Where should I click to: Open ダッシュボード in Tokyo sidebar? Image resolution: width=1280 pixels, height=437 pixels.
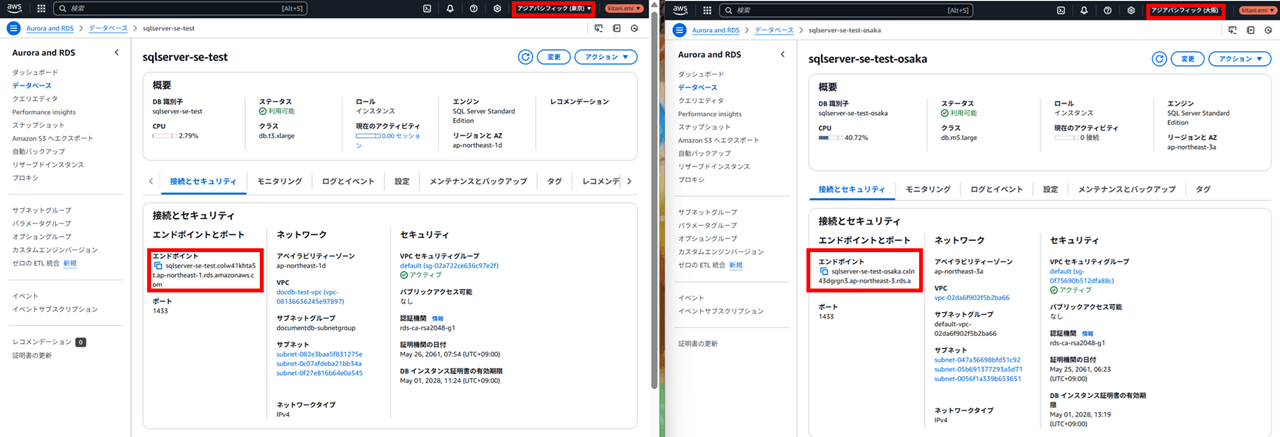35,73
